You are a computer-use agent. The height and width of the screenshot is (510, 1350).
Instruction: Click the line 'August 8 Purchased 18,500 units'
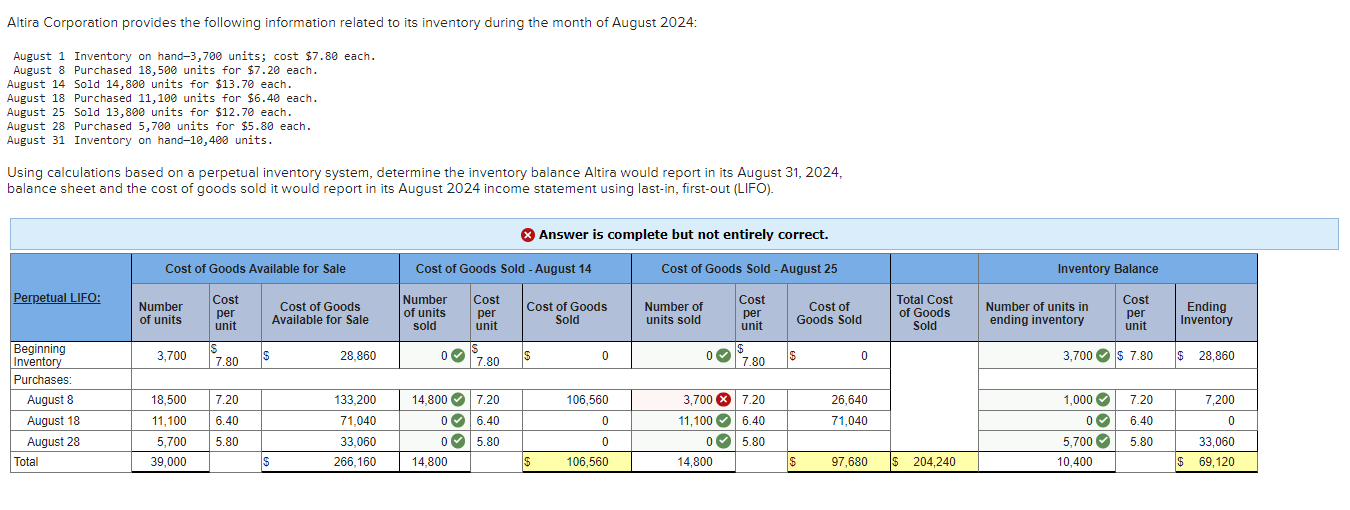165,70
